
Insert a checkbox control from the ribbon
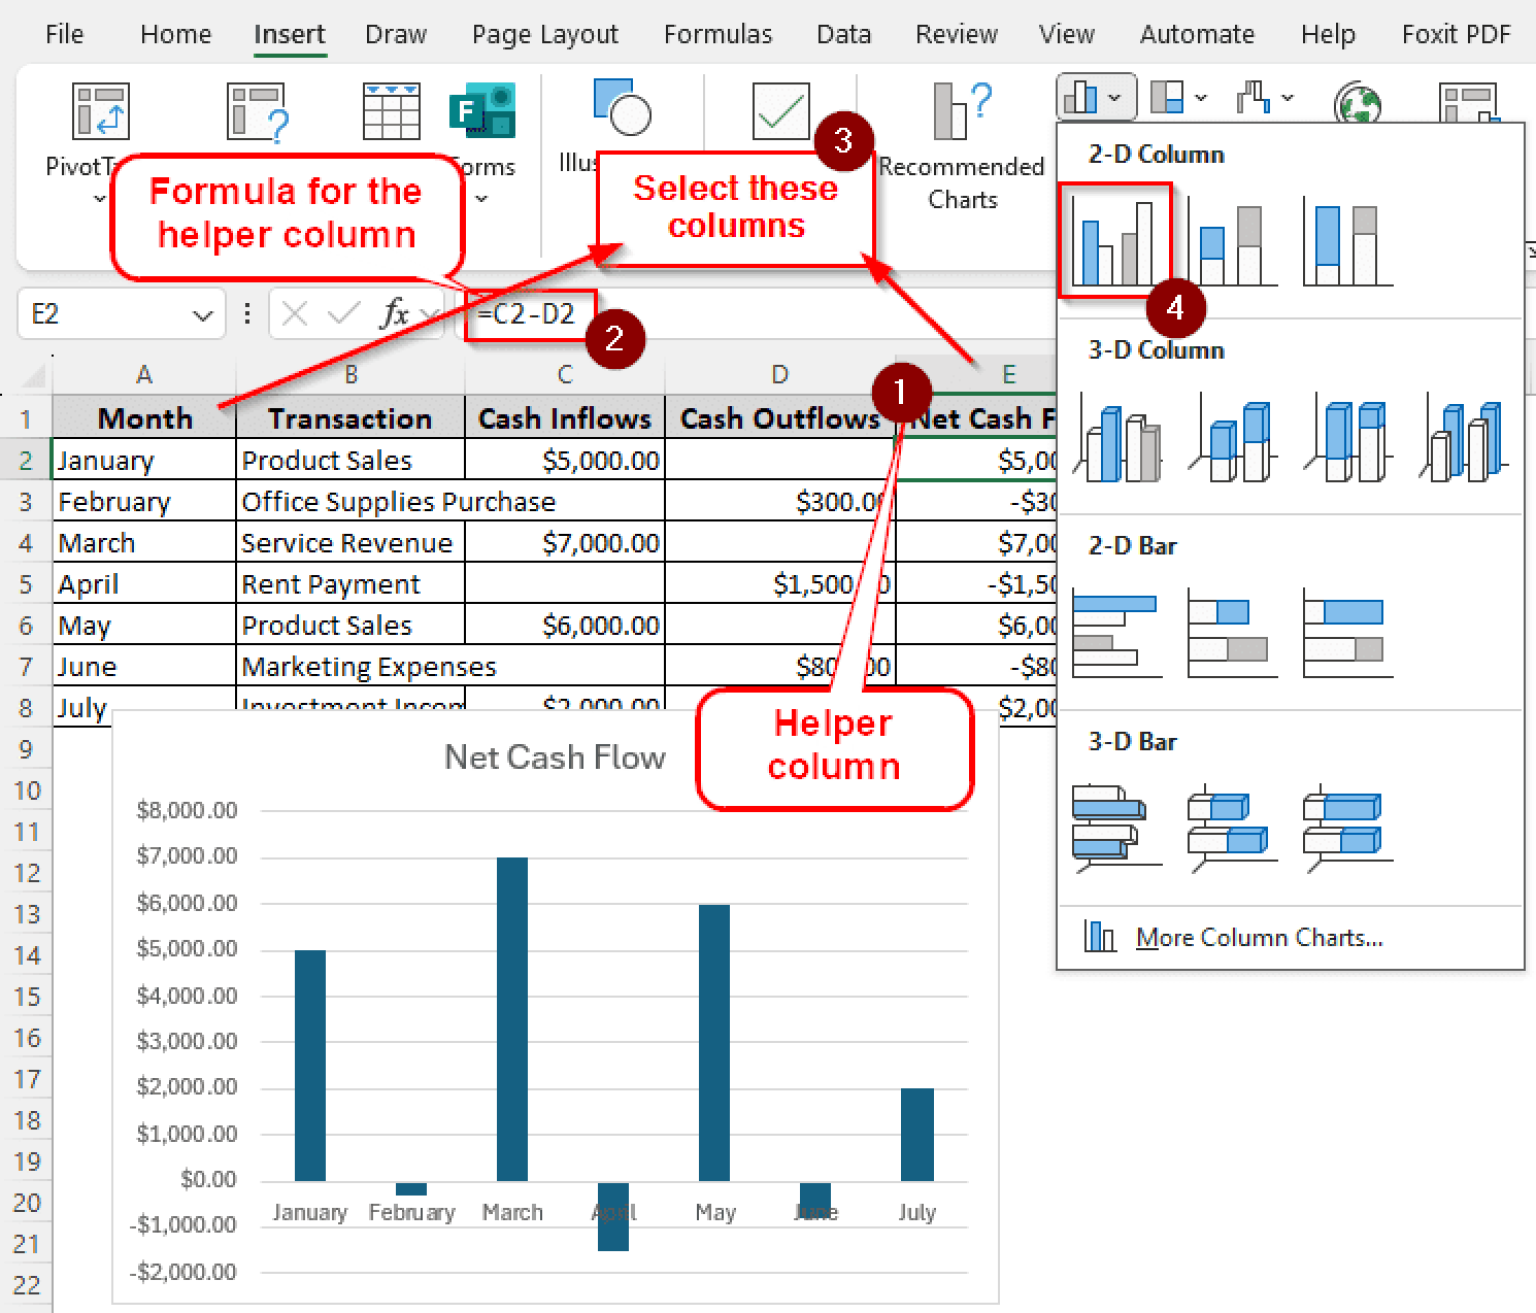[780, 110]
